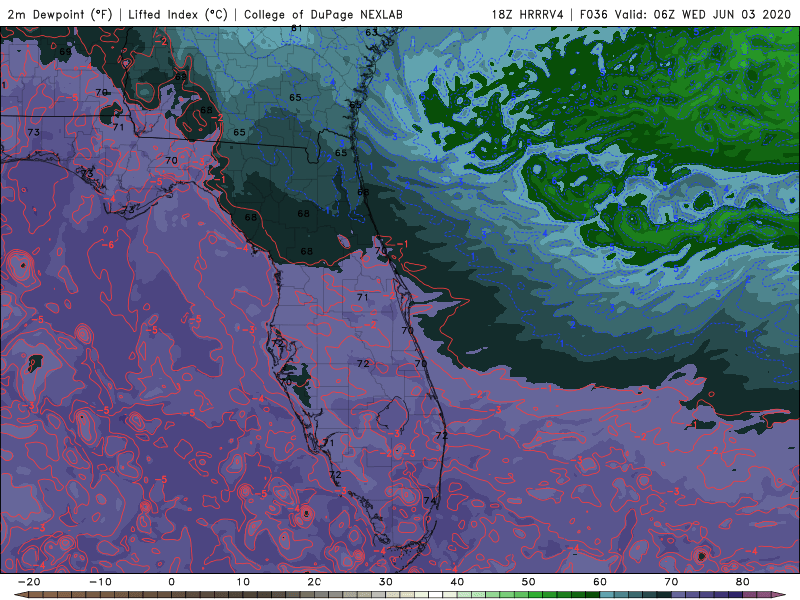Viewport: 800px width, 600px height.
Task: Click the "-10" color bar tick label
Action: (x=100, y=582)
